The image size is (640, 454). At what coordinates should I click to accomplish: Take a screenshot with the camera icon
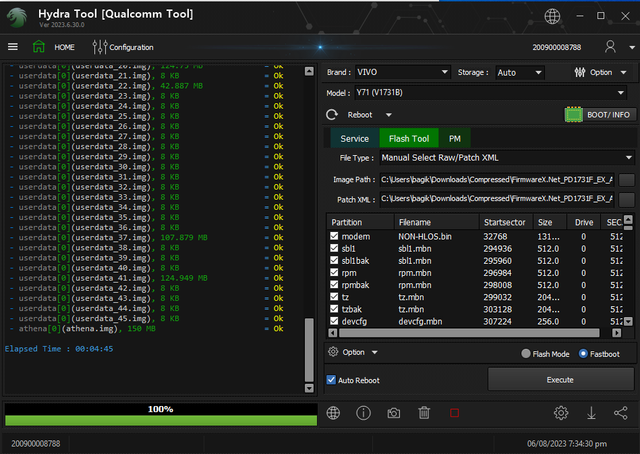pyautogui.click(x=393, y=413)
